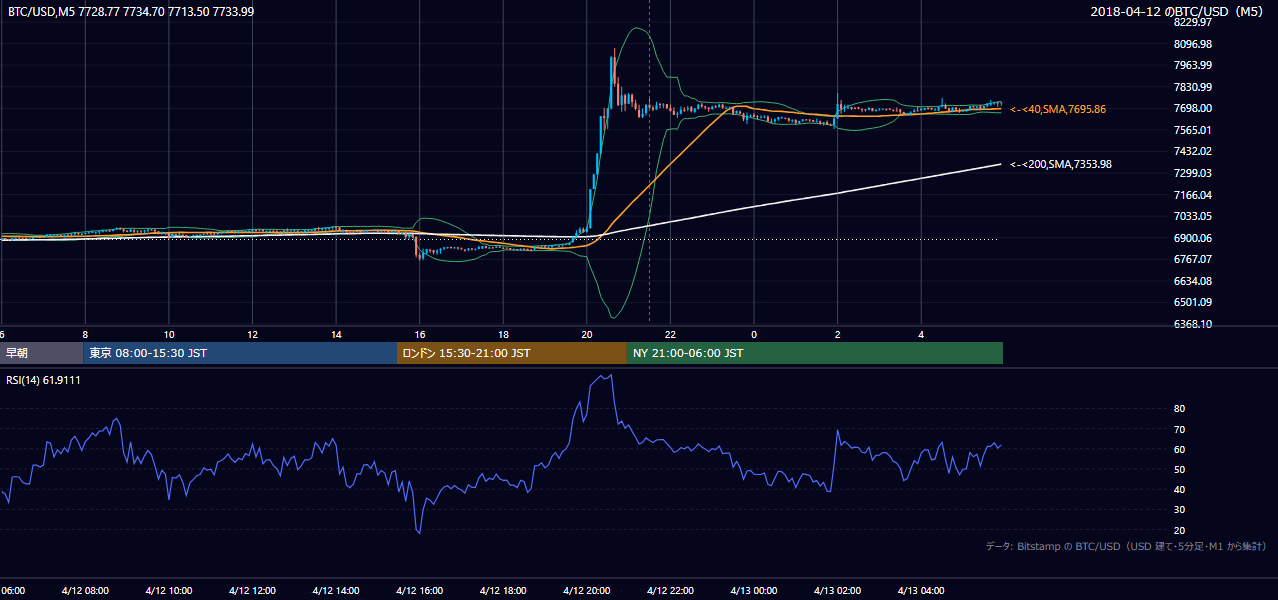The image size is (1278, 600).
Task: Click the BTC/USD,M5 price header text
Action: pyautogui.click(x=131, y=11)
